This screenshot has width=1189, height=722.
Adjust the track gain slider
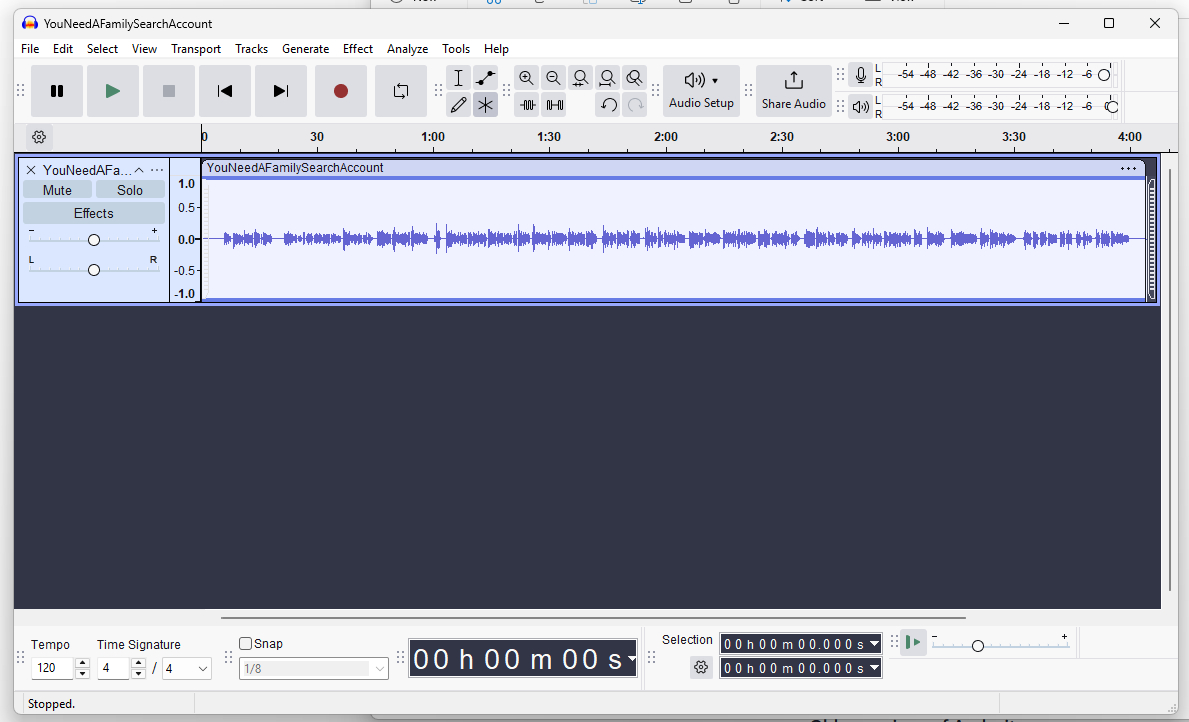coord(93,239)
